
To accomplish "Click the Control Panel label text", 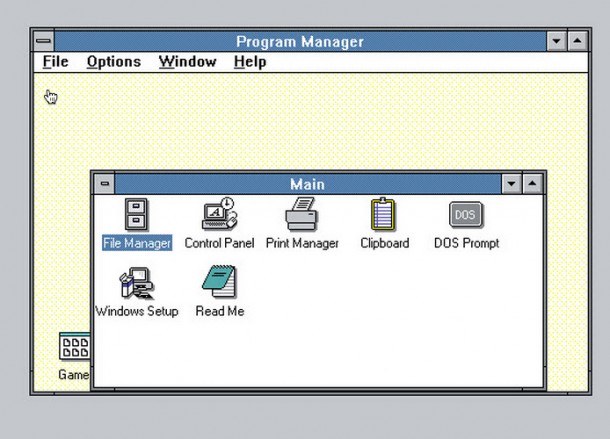I will pyautogui.click(x=219, y=243).
